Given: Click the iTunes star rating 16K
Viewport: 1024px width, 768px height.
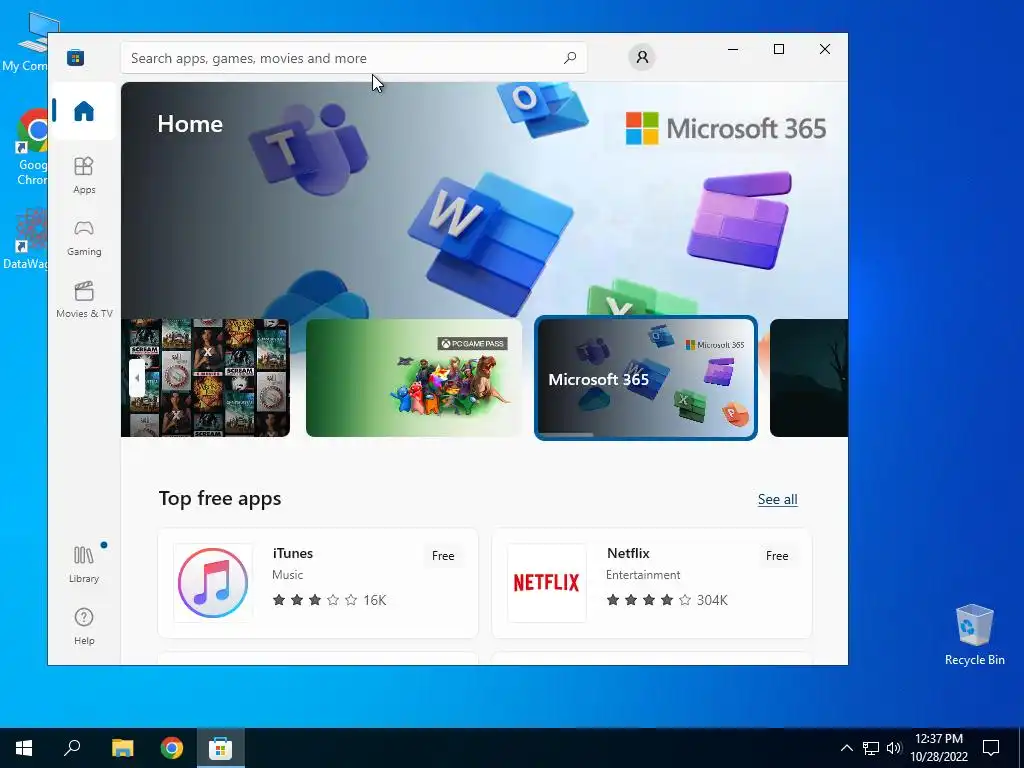Looking at the screenshot, I should pos(329,600).
